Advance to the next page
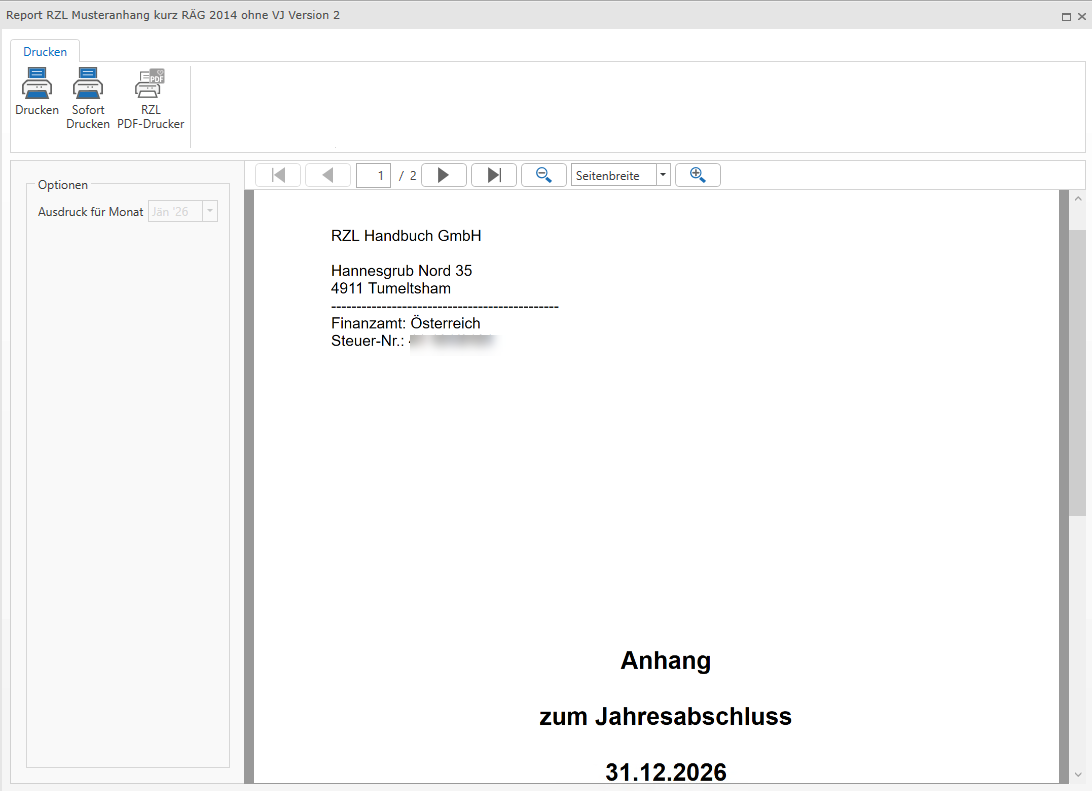This screenshot has height=791, width=1092. pyautogui.click(x=444, y=176)
